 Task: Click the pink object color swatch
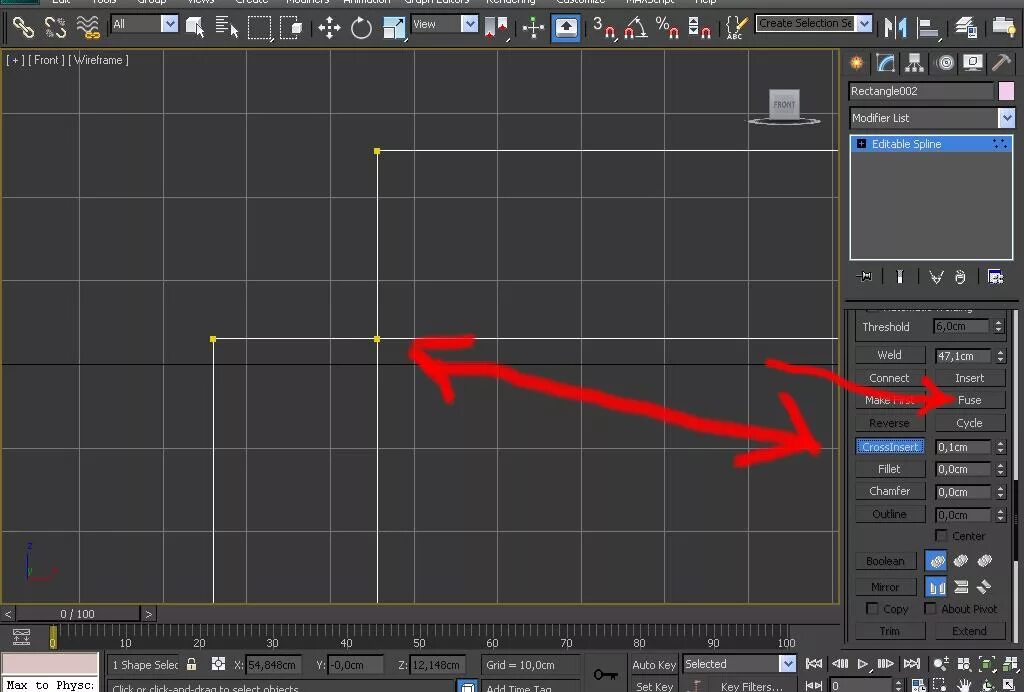click(x=1006, y=91)
